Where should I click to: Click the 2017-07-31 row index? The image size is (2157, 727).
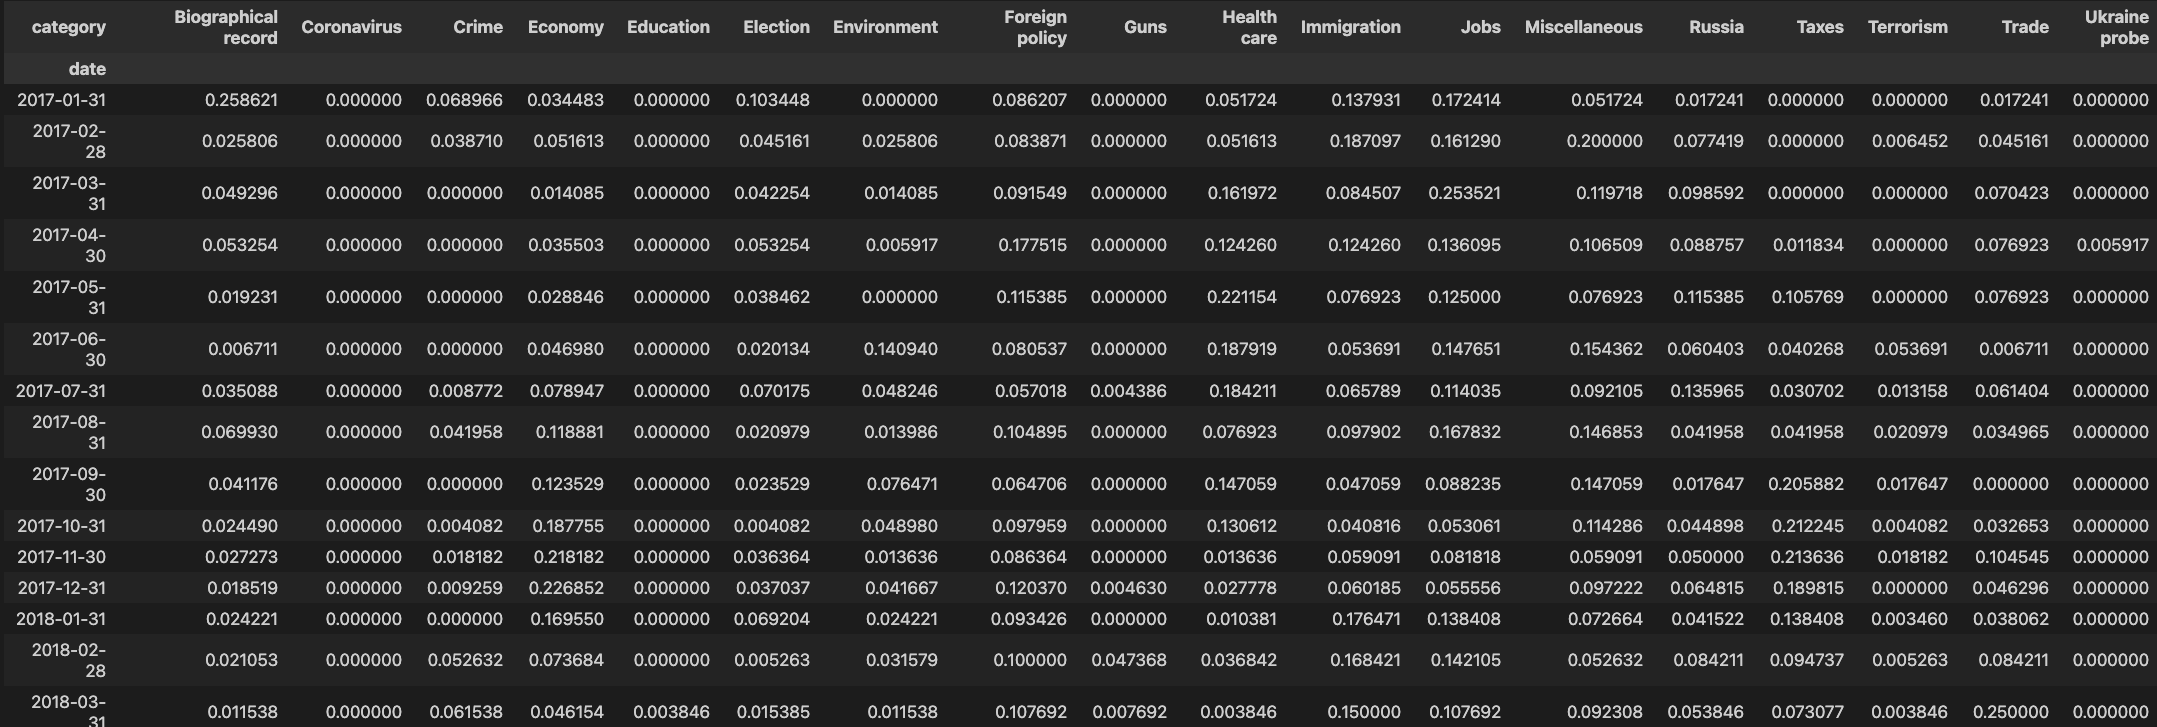[x=61, y=391]
